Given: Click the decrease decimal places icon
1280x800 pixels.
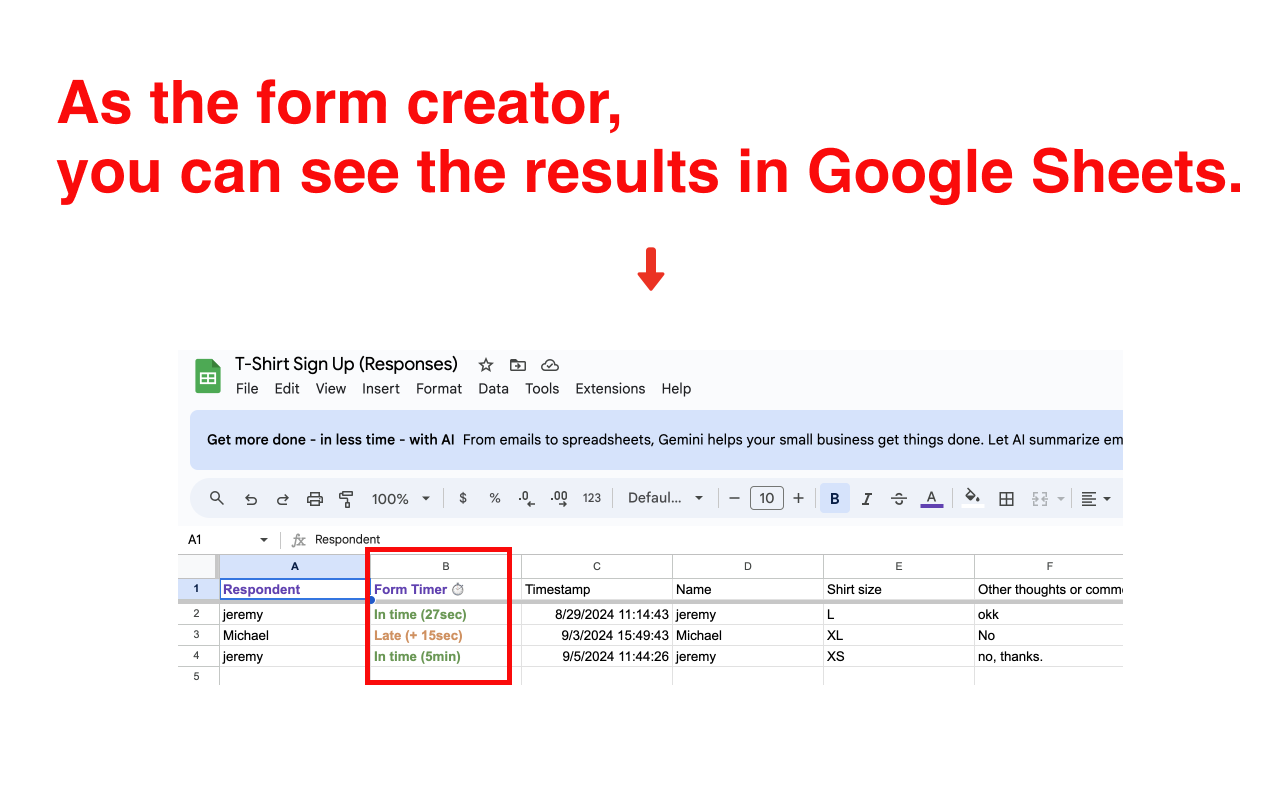Looking at the screenshot, I should [526, 497].
